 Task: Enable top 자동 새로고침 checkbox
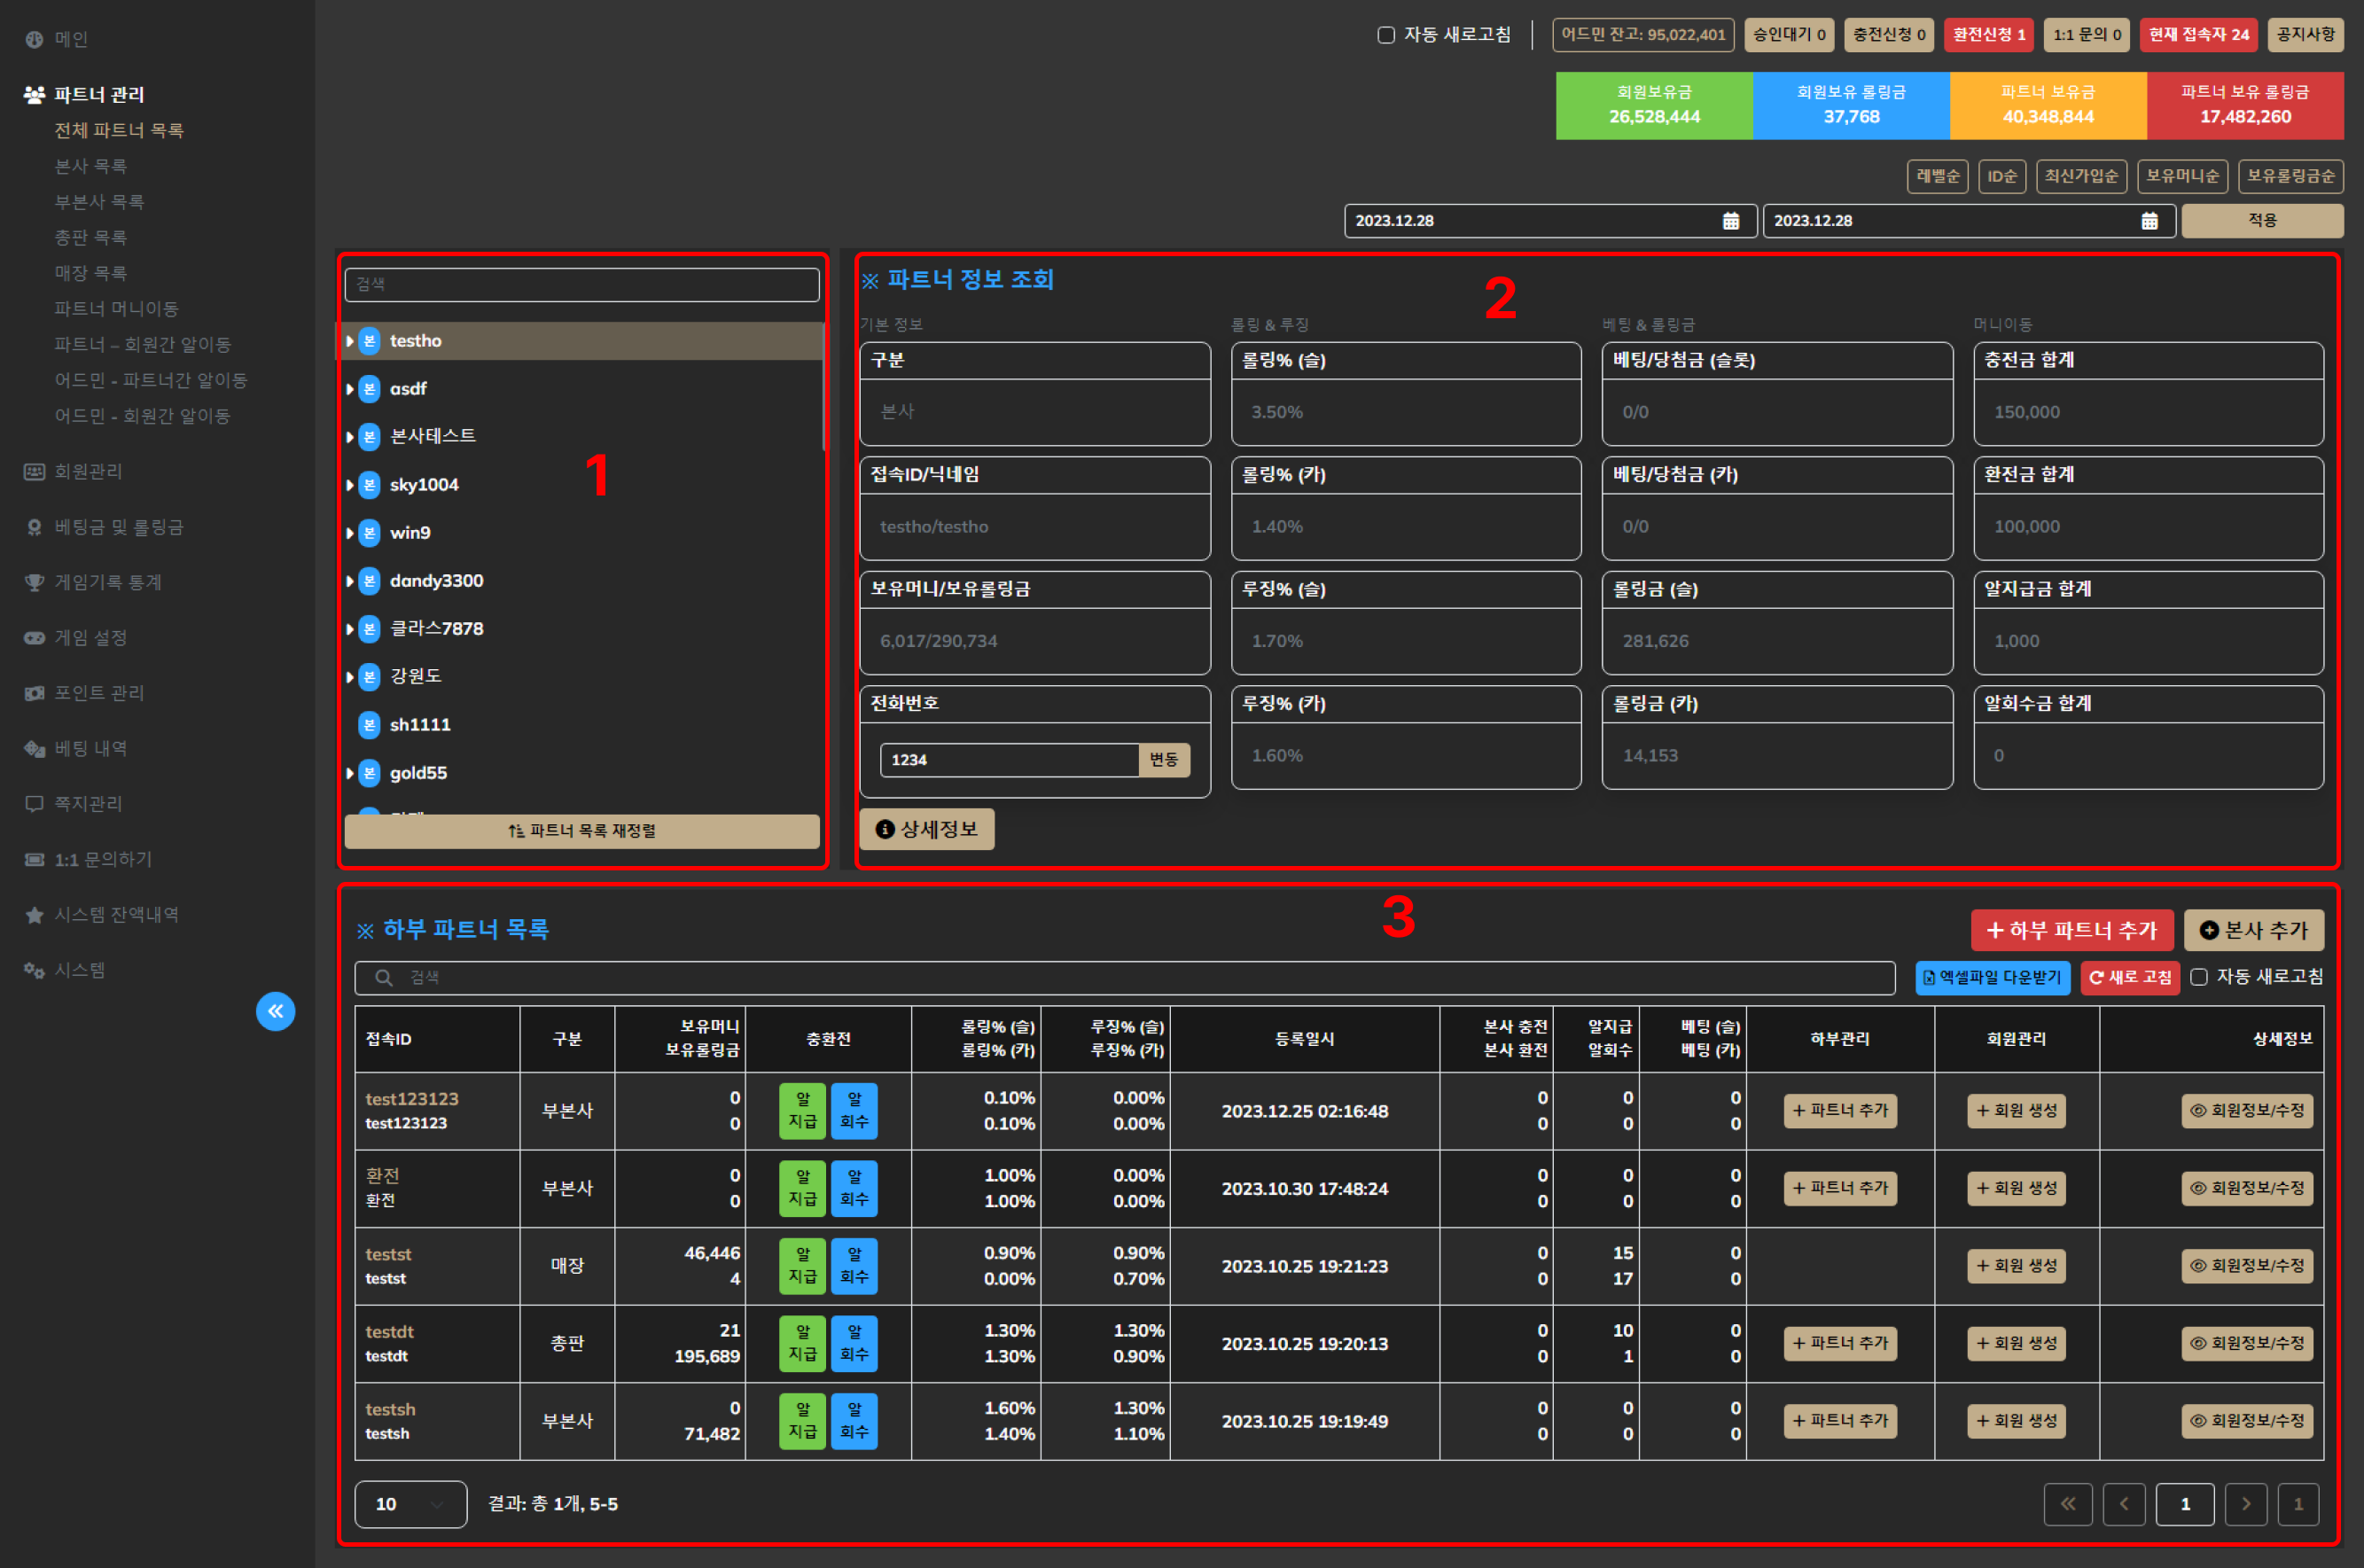coord(1386,35)
